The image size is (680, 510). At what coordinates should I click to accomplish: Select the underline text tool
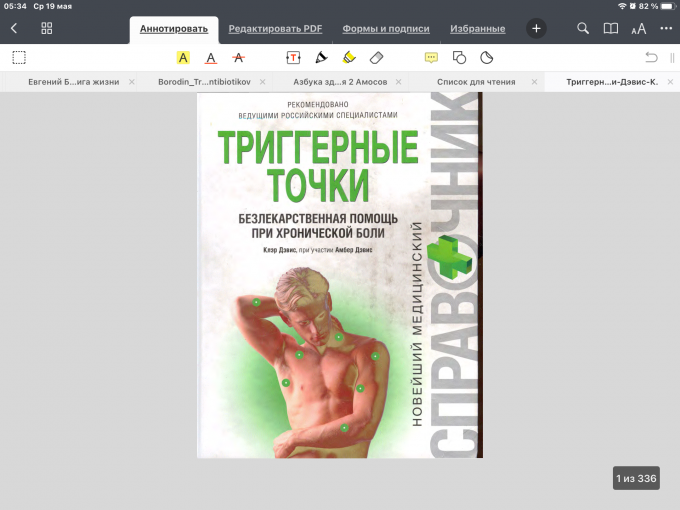point(211,58)
